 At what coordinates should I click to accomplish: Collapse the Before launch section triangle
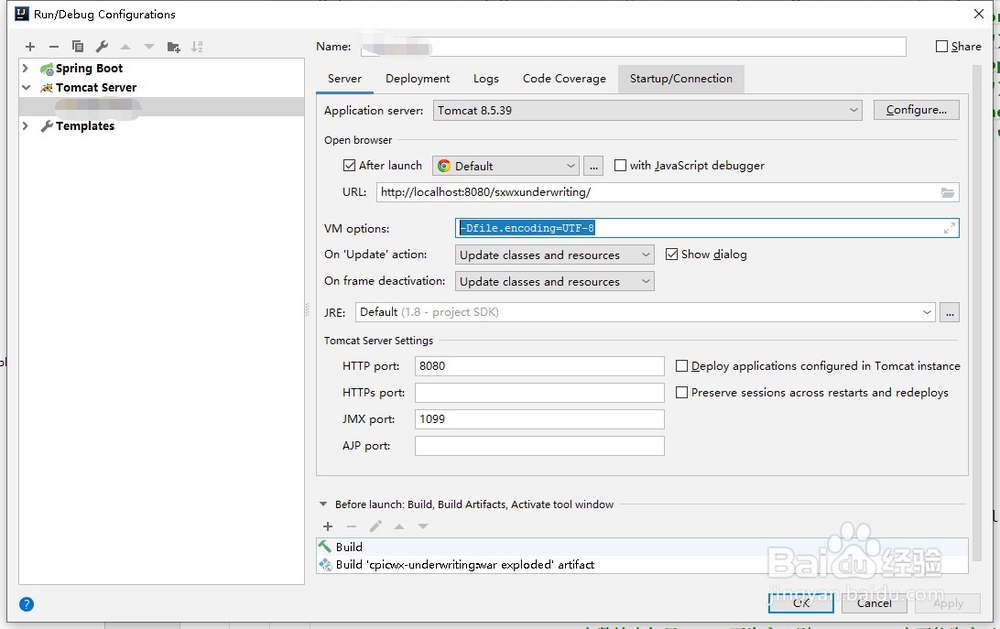pyautogui.click(x=323, y=504)
